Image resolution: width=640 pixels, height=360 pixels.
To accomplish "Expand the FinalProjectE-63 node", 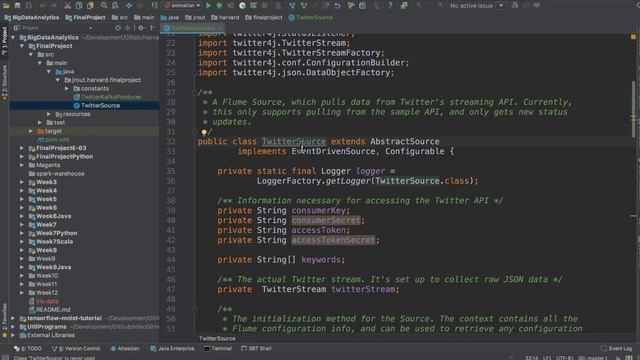I will pos(22,148).
